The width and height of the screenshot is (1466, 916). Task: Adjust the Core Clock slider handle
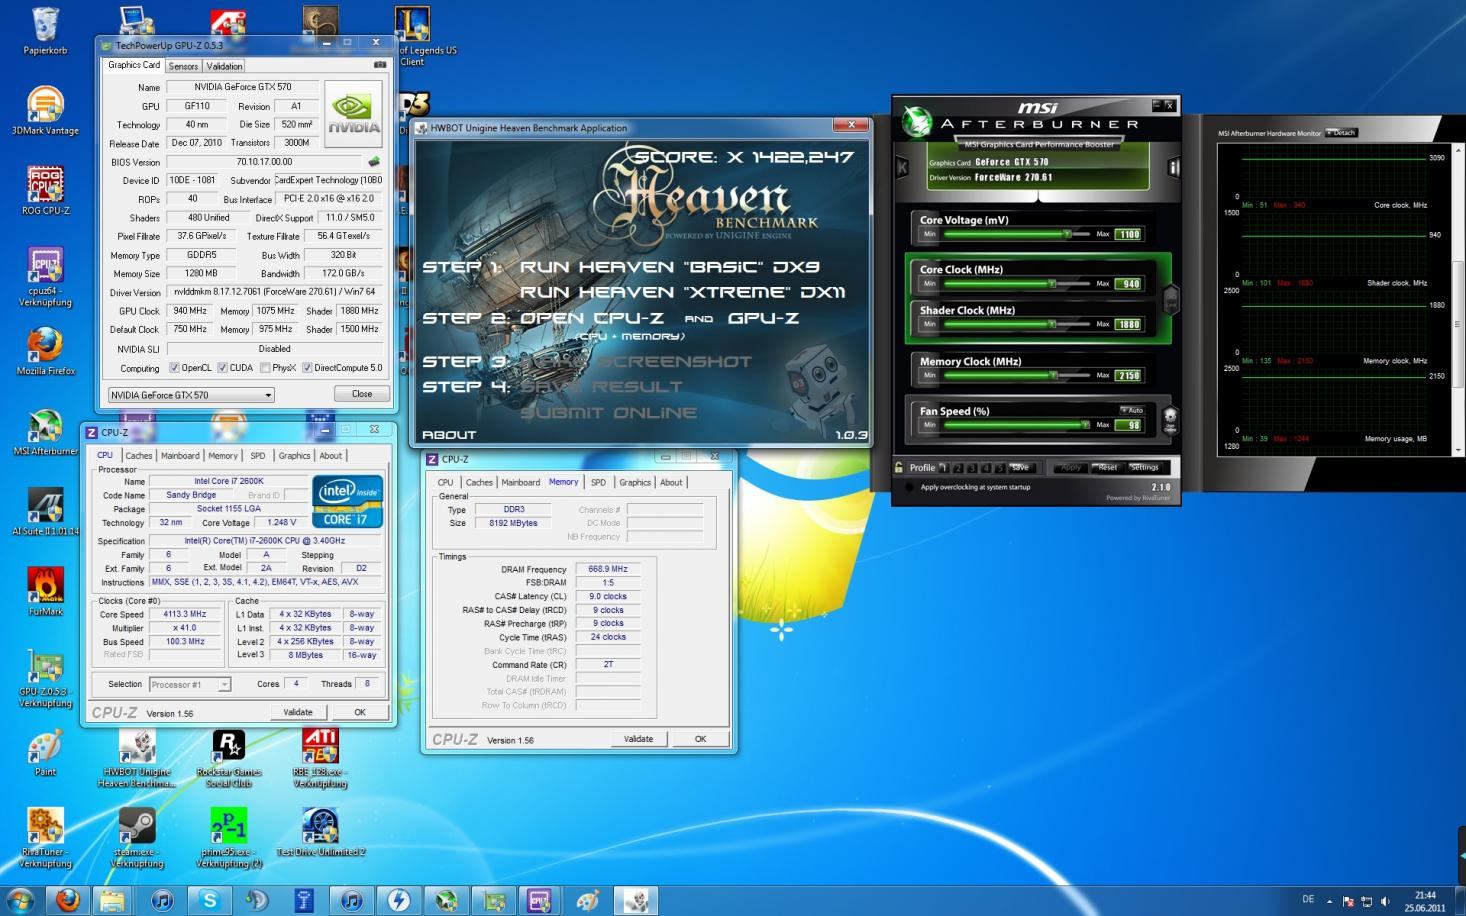[x=1052, y=284]
